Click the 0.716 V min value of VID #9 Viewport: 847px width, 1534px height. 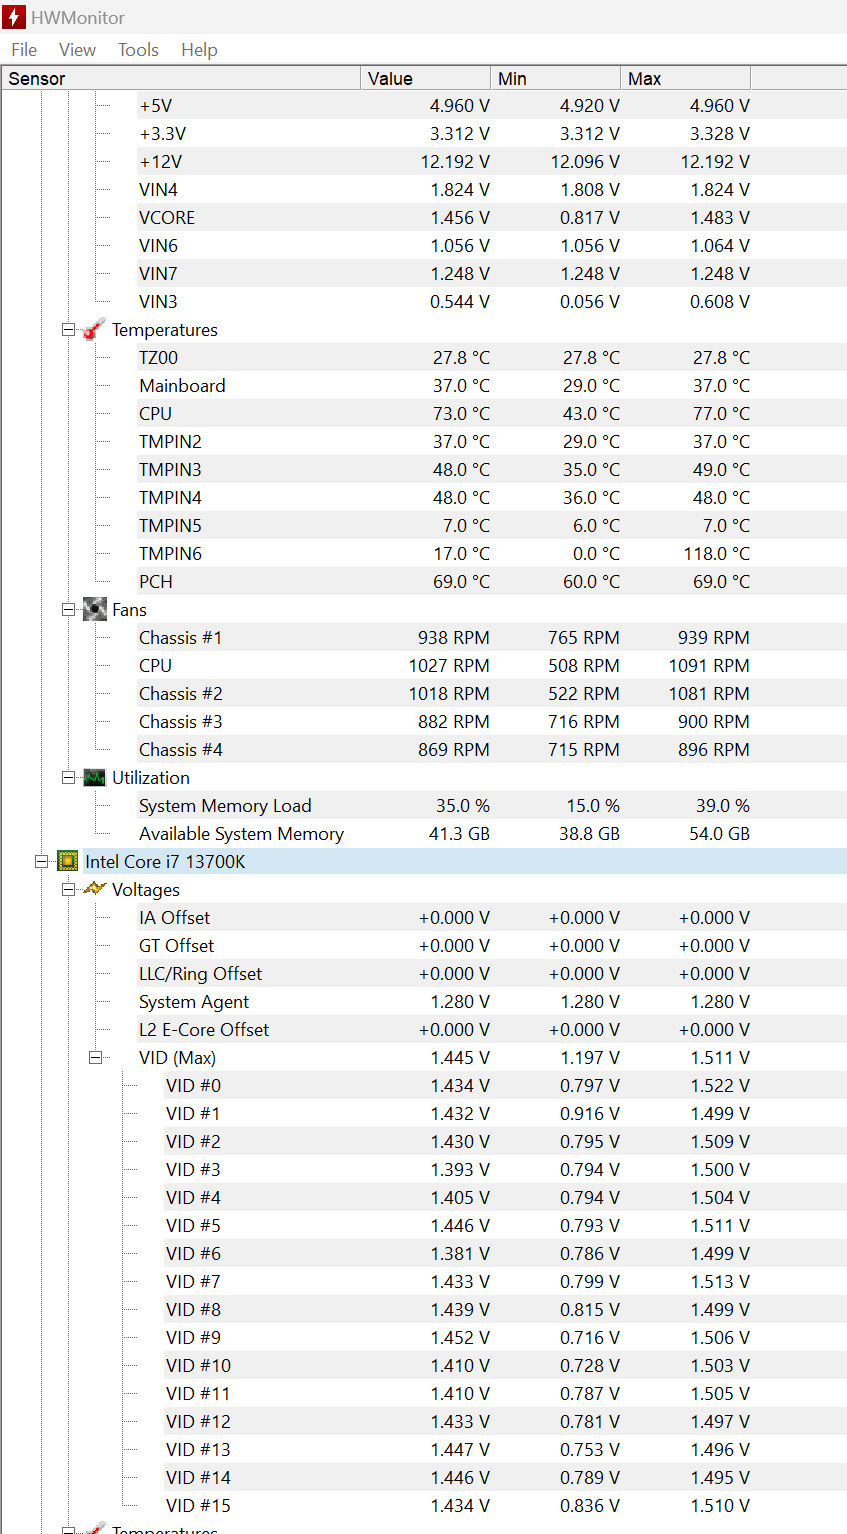tap(590, 1337)
